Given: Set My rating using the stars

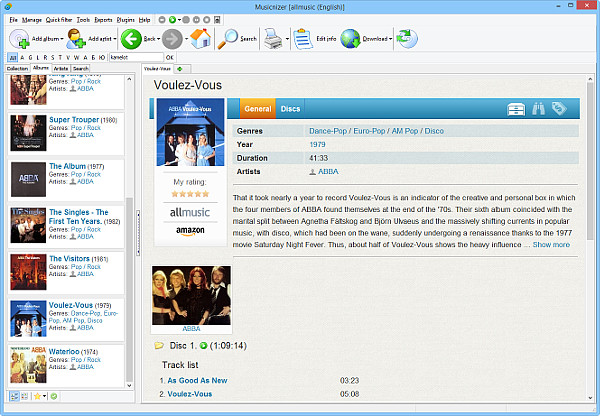Looking at the screenshot, I should point(190,194).
